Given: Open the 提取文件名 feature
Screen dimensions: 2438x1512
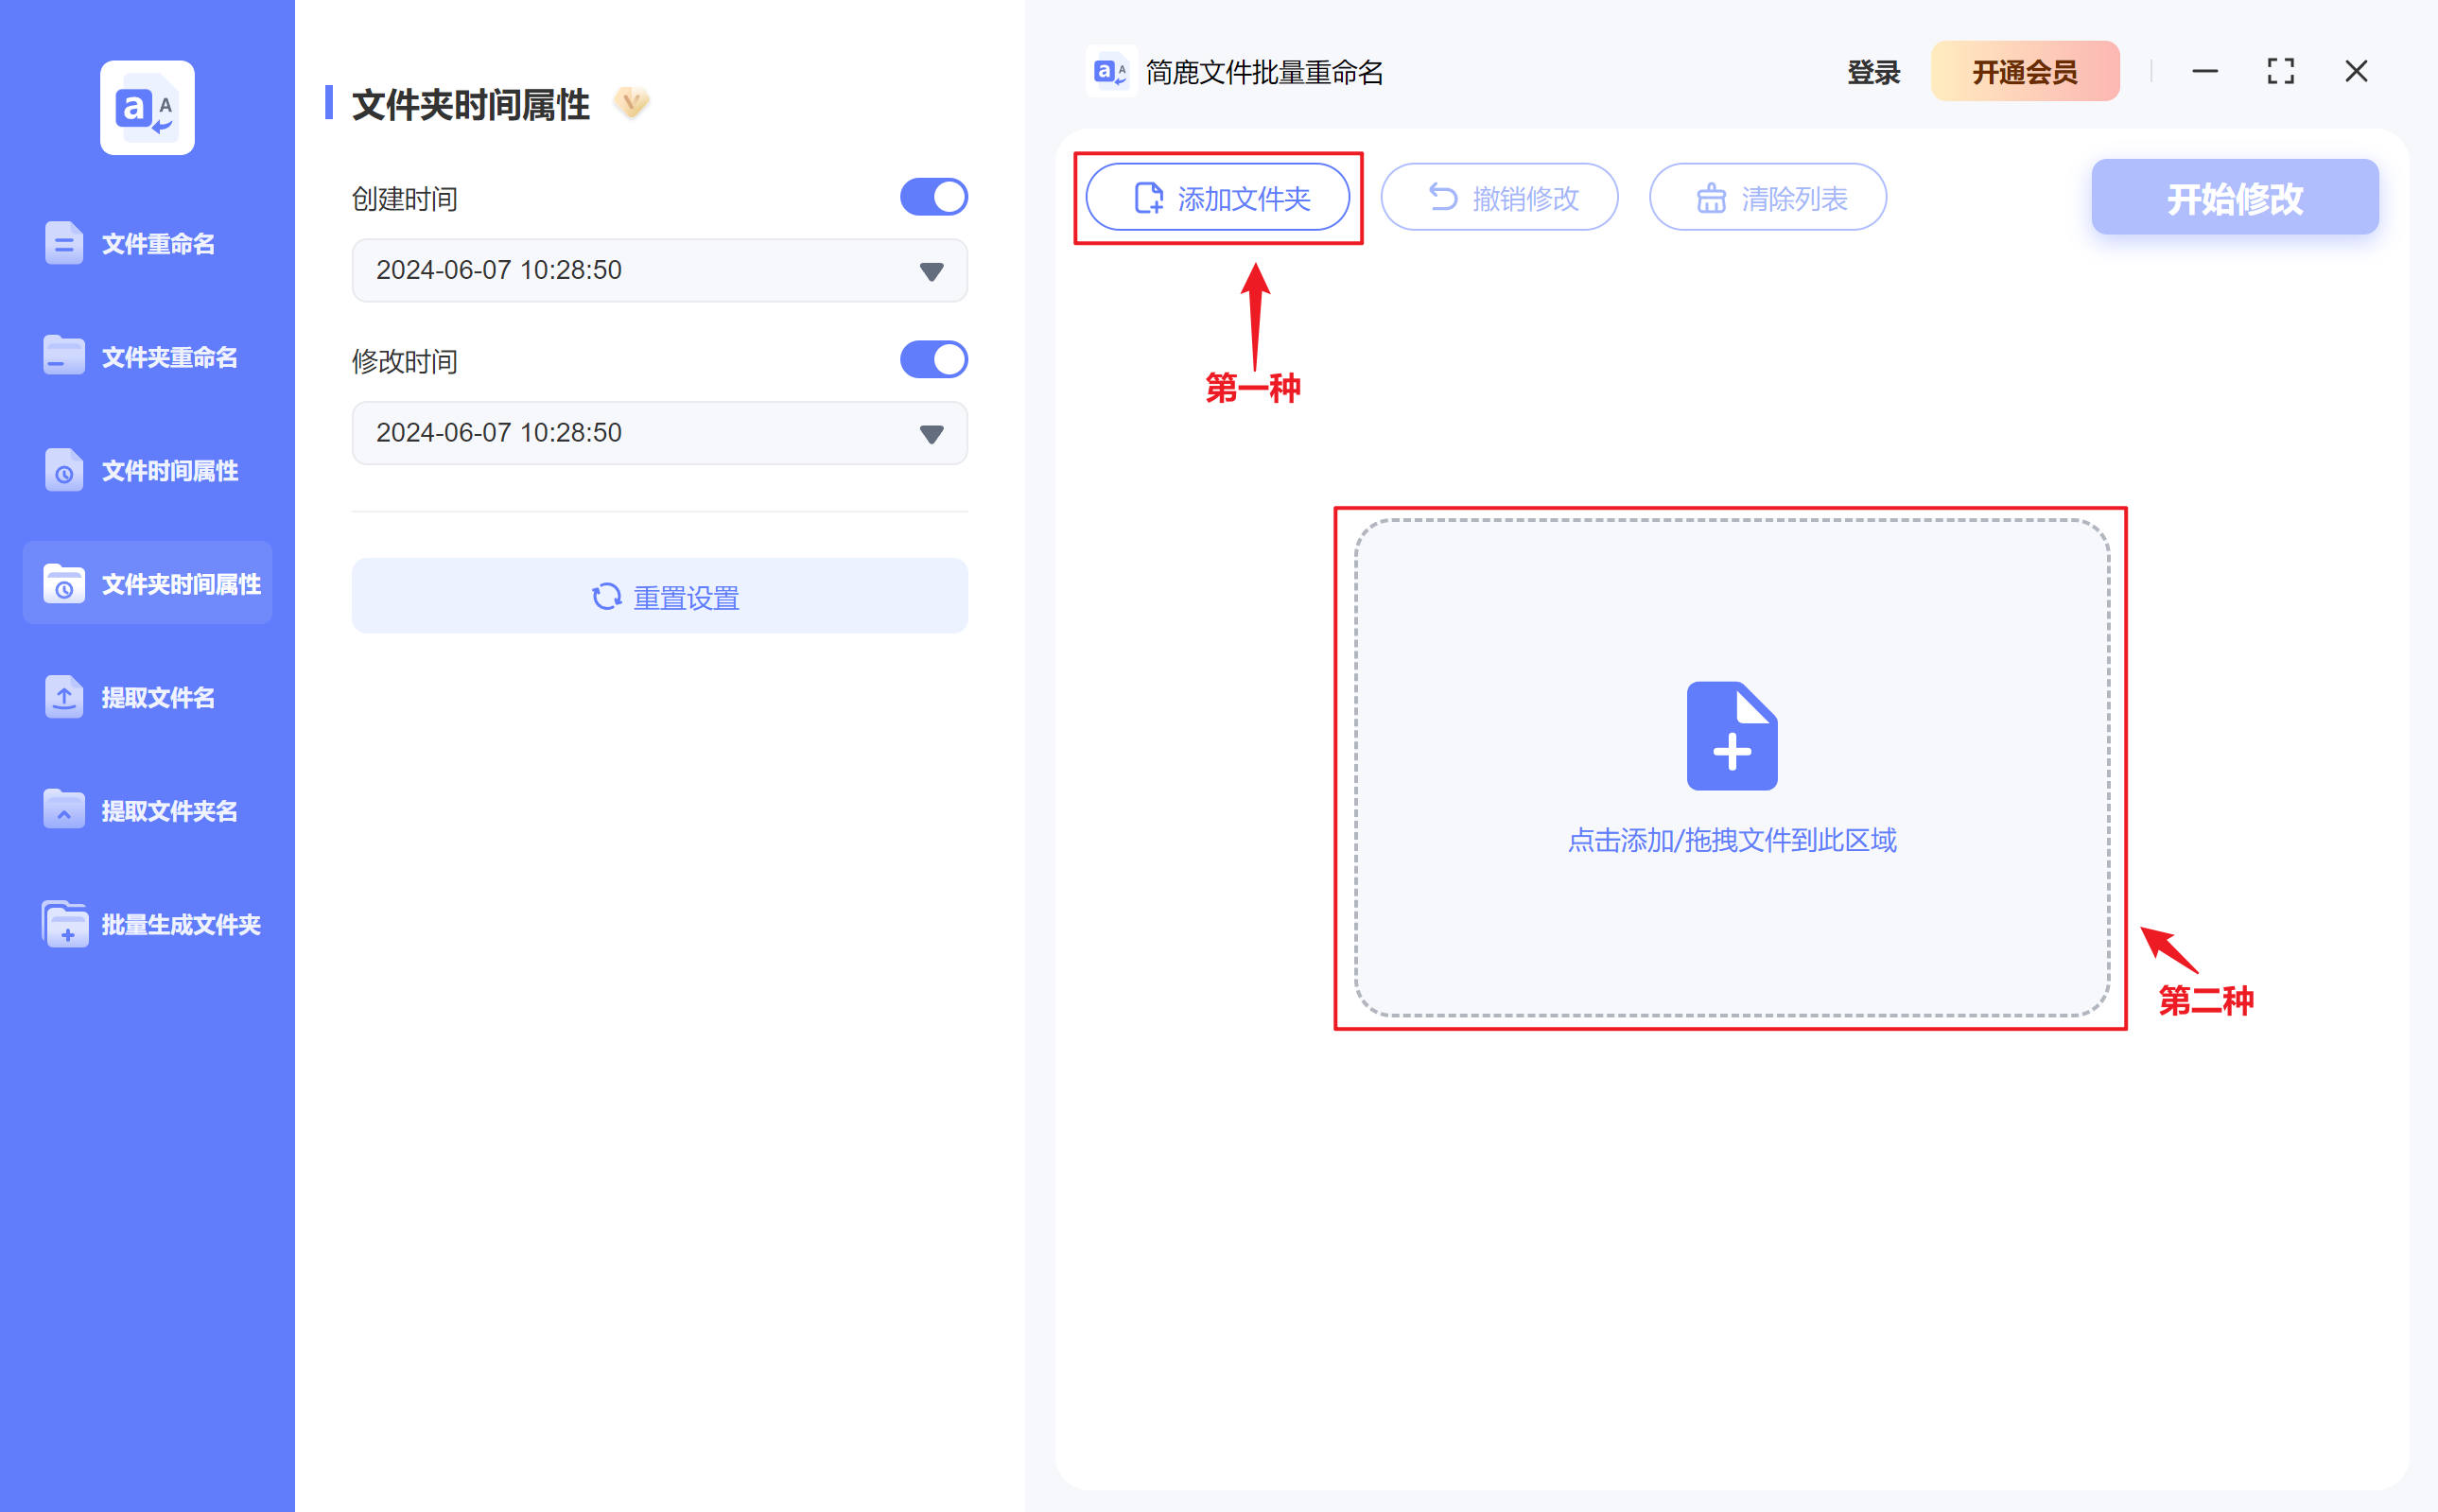Looking at the screenshot, I should [147, 697].
